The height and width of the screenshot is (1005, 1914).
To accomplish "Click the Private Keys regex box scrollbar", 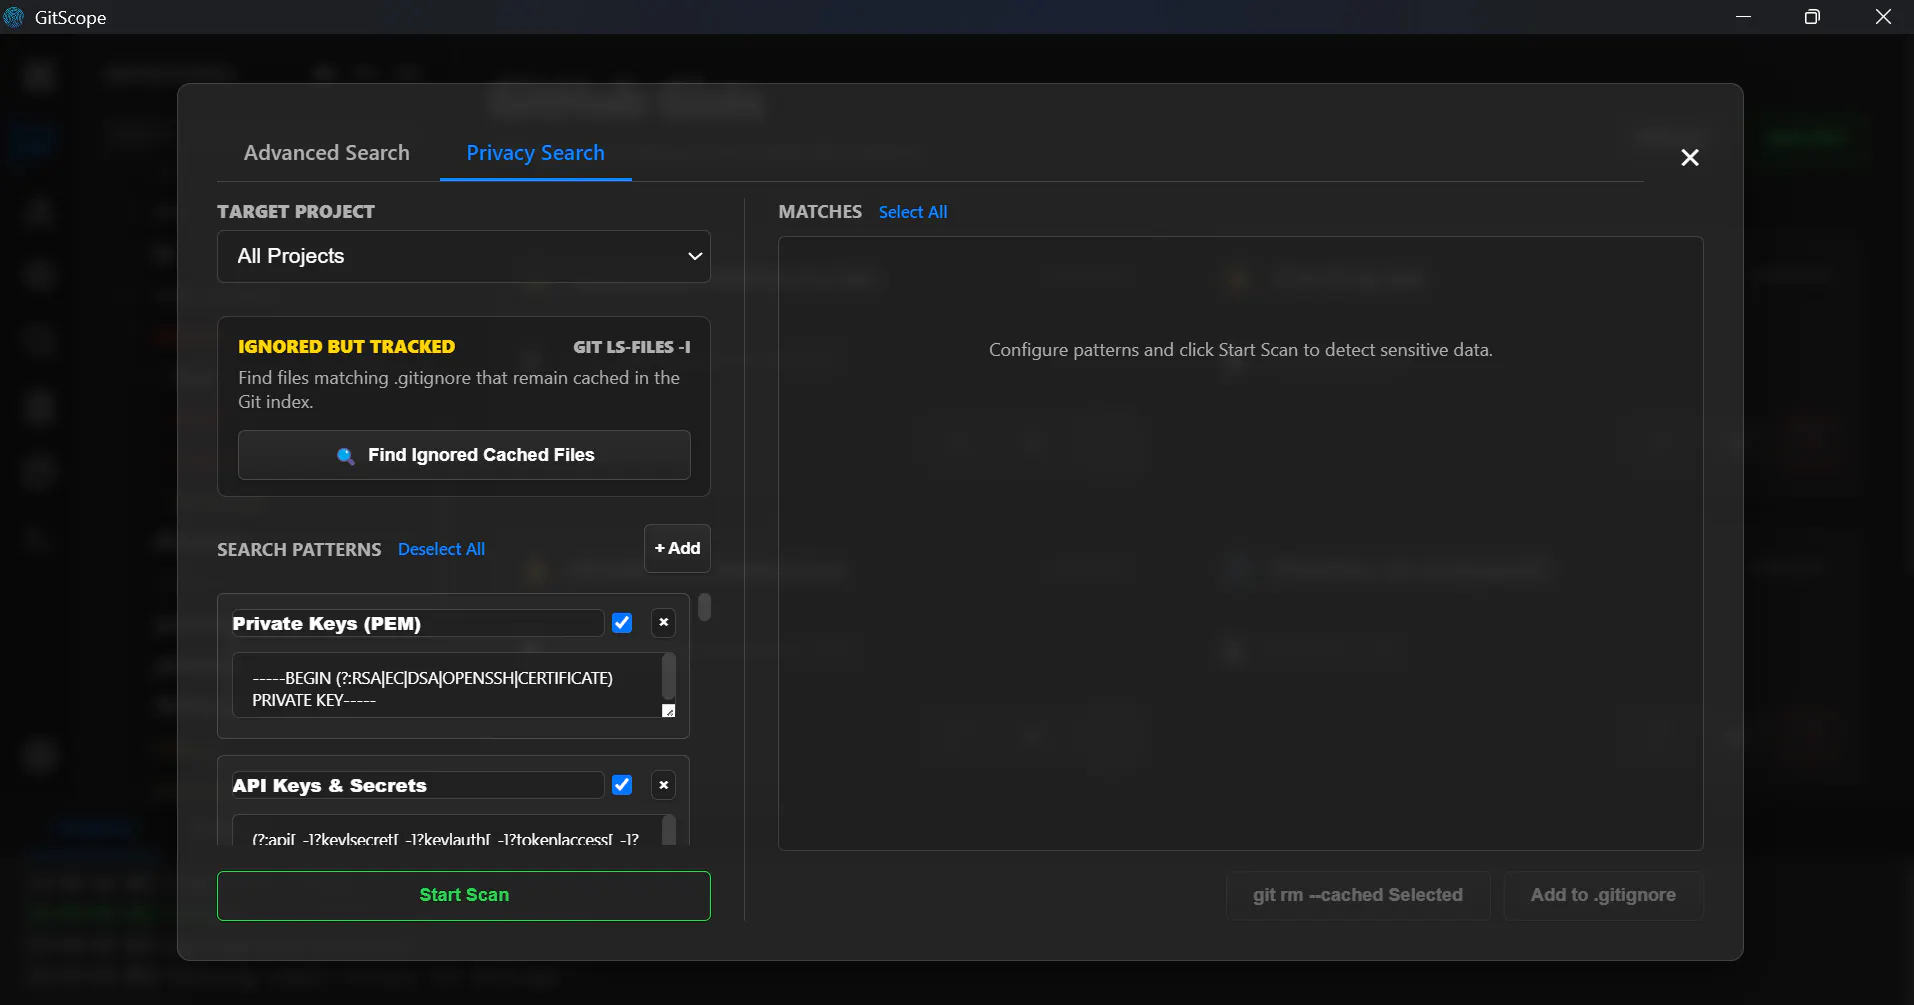I will [669, 676].
